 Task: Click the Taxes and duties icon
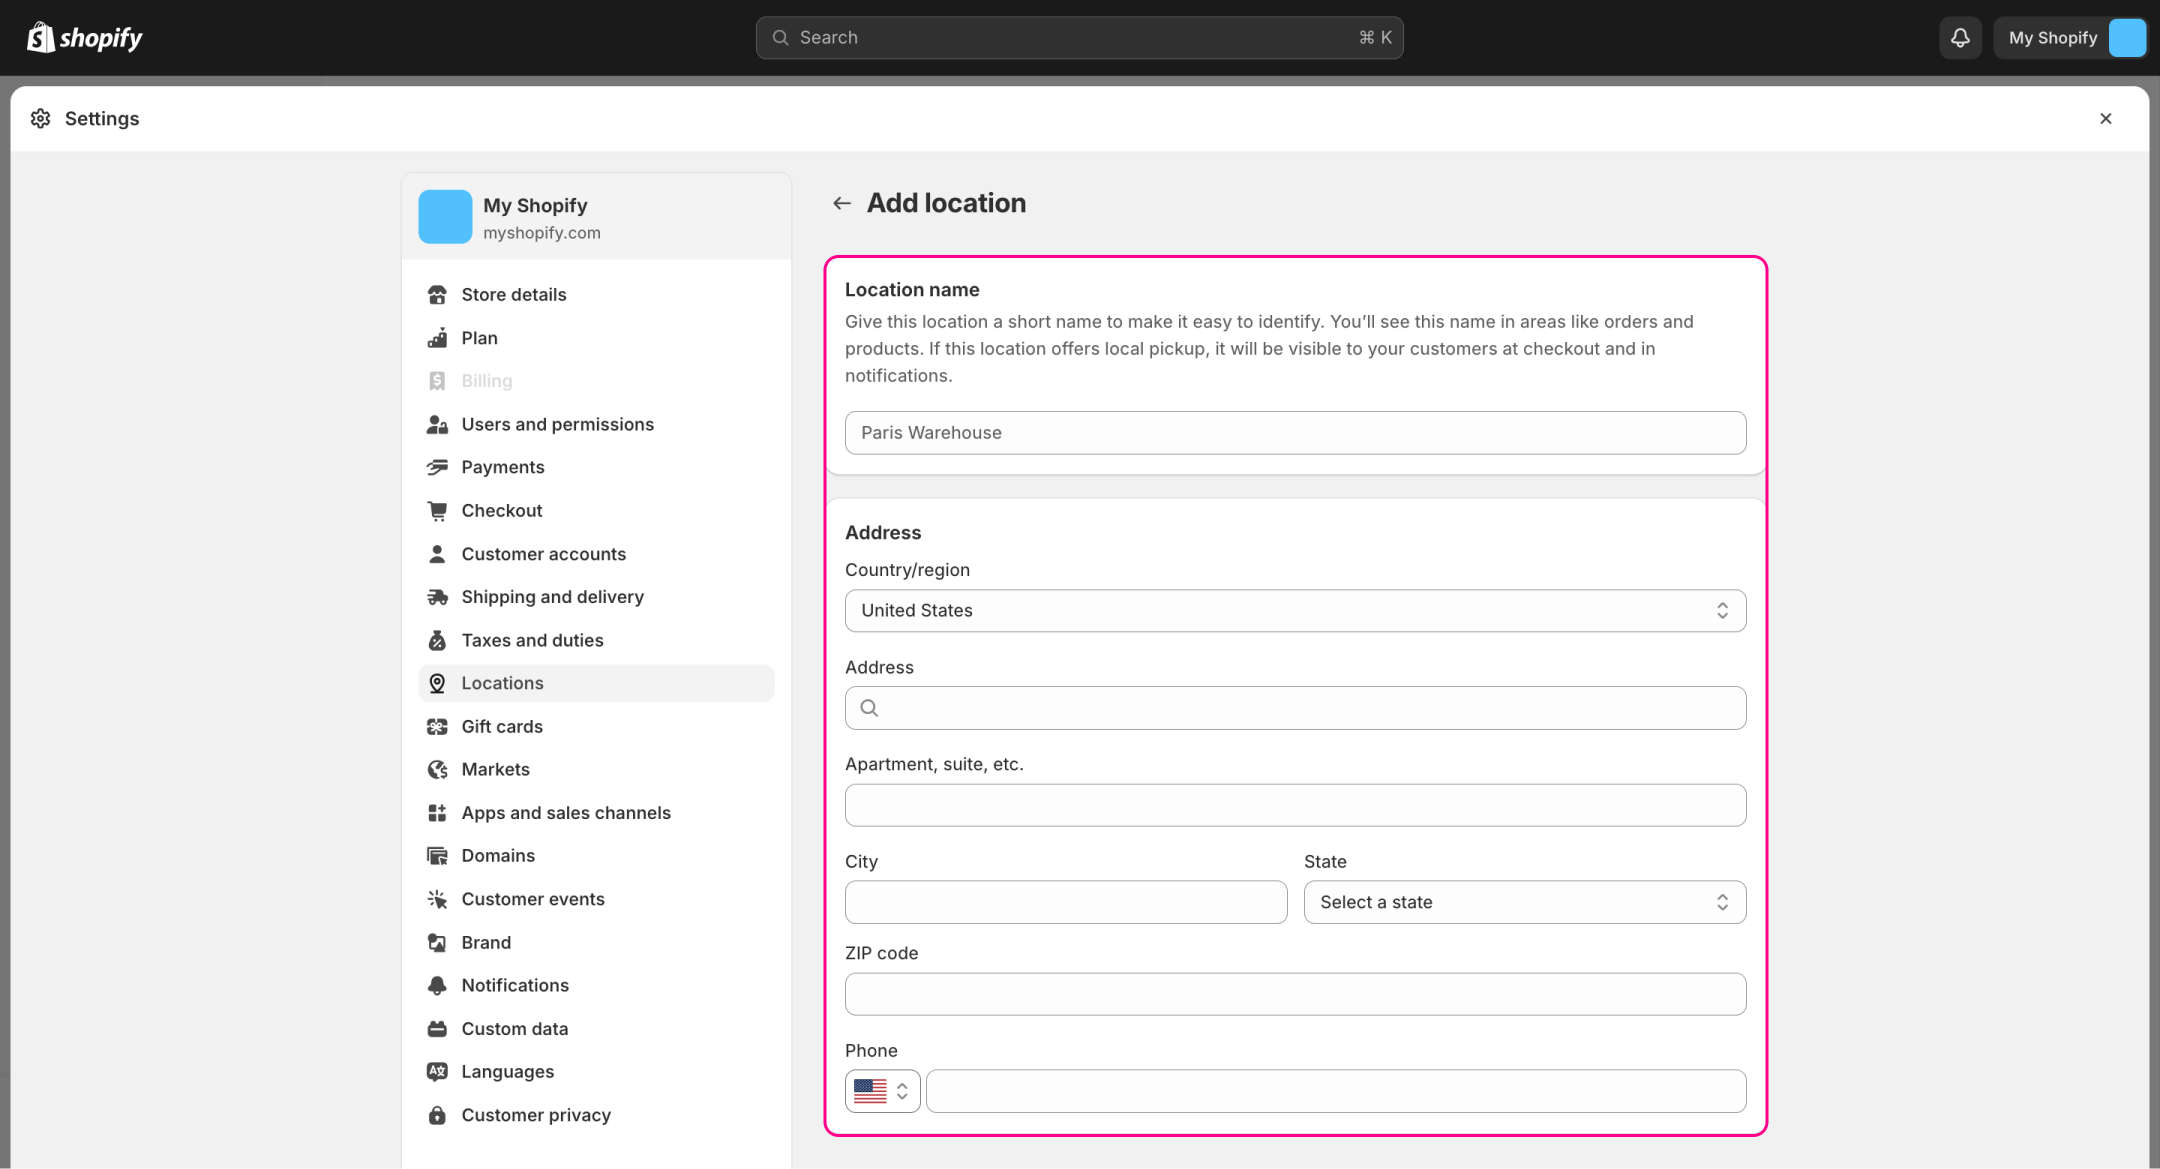437,640
